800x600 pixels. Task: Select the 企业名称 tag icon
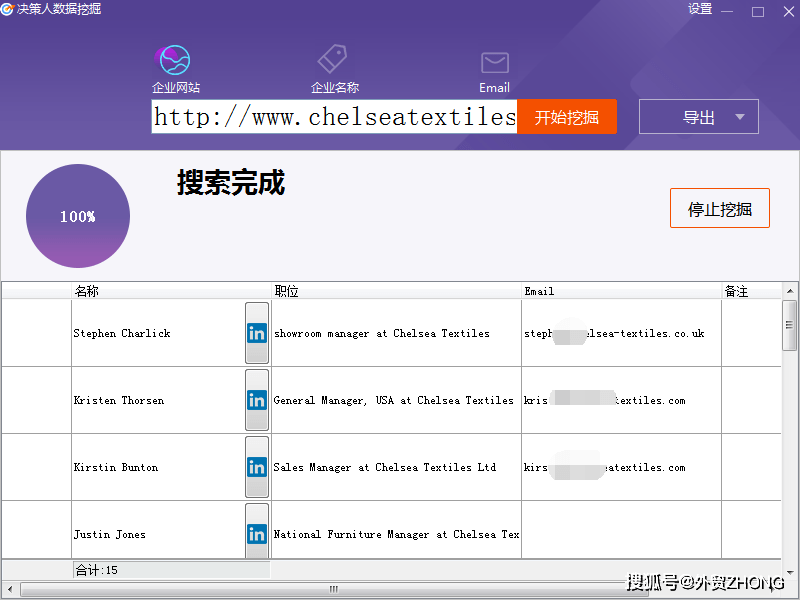pos(332,58)
